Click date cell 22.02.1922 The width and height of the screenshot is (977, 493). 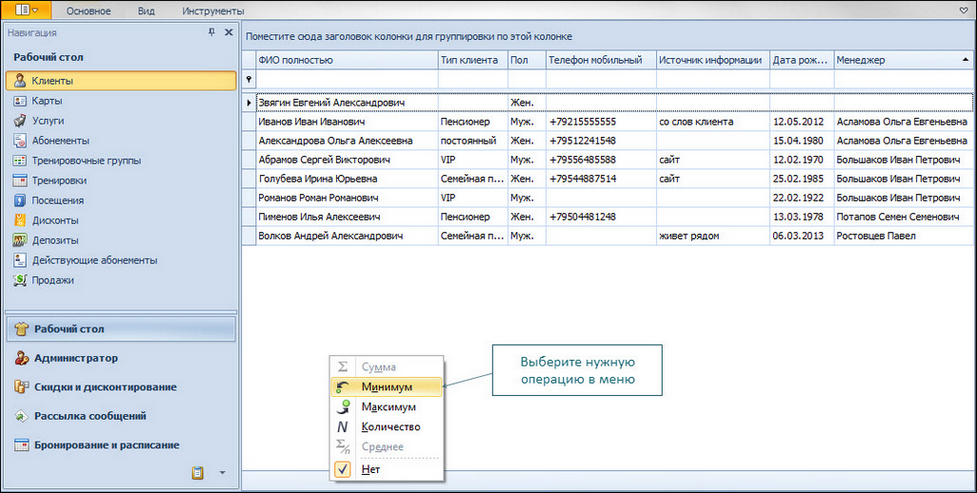point(802,198)
